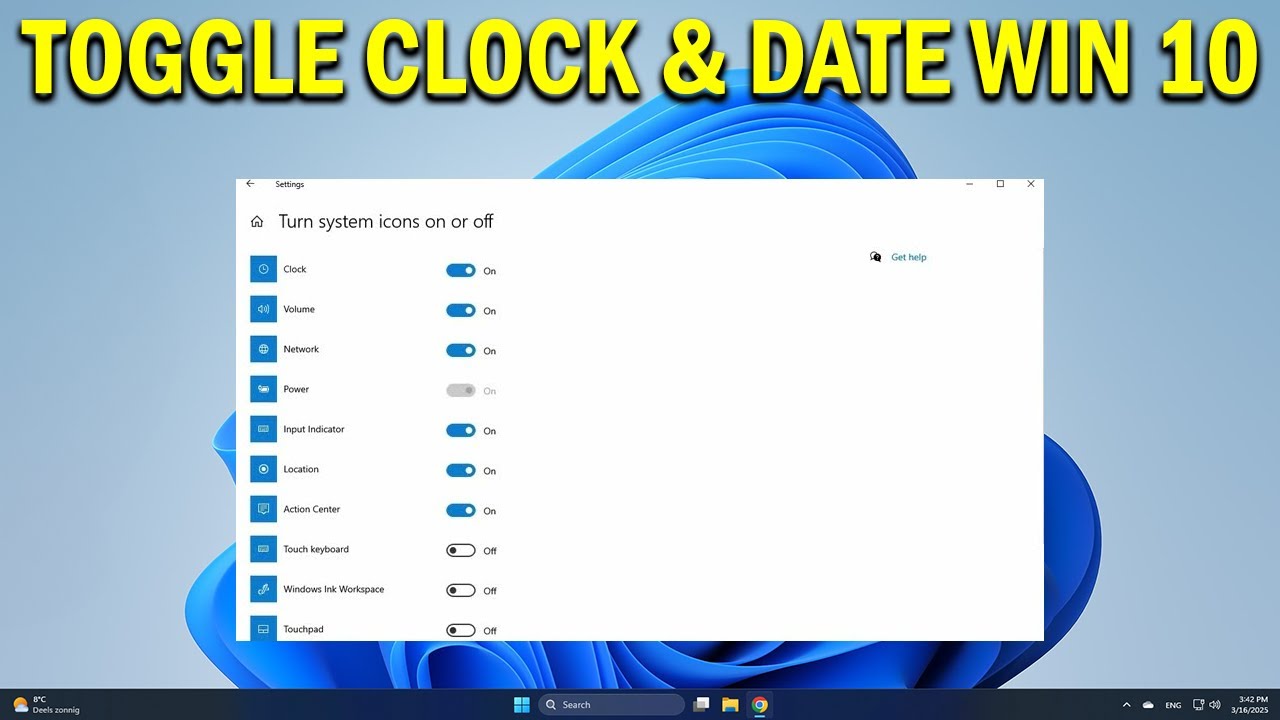Turn off the Action Center toggle
This screenshot has width=1280, height=720.
[461, 510]
